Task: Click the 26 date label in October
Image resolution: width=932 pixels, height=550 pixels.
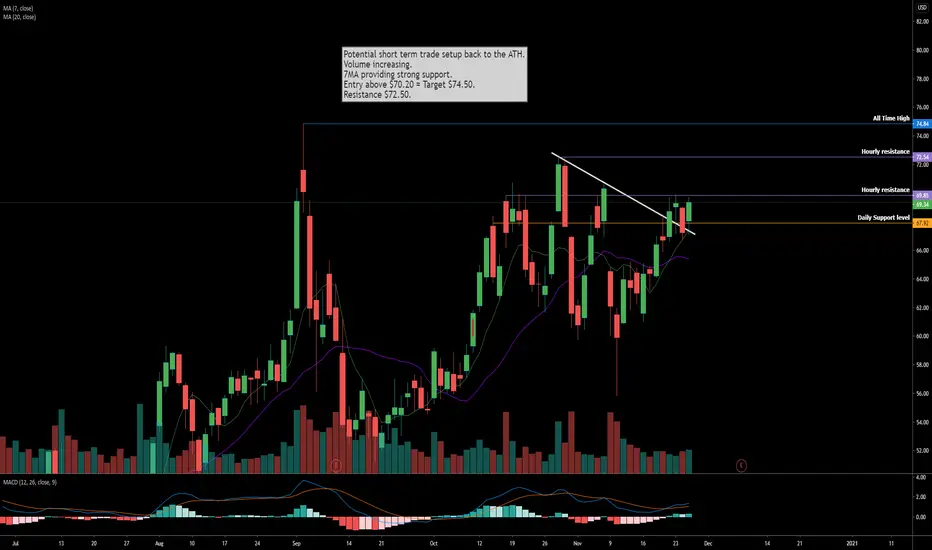Action: click(x=544, y=543)
